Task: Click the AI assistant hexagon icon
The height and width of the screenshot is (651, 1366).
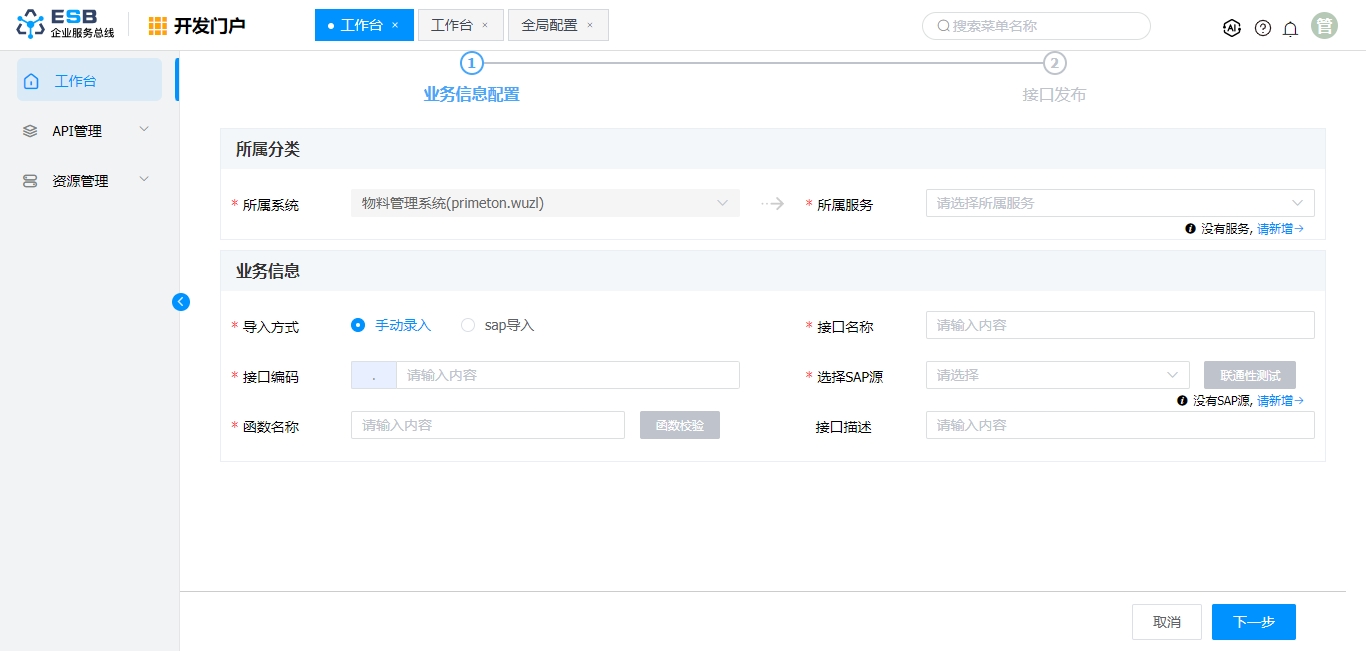Action: click(1231, 28)
